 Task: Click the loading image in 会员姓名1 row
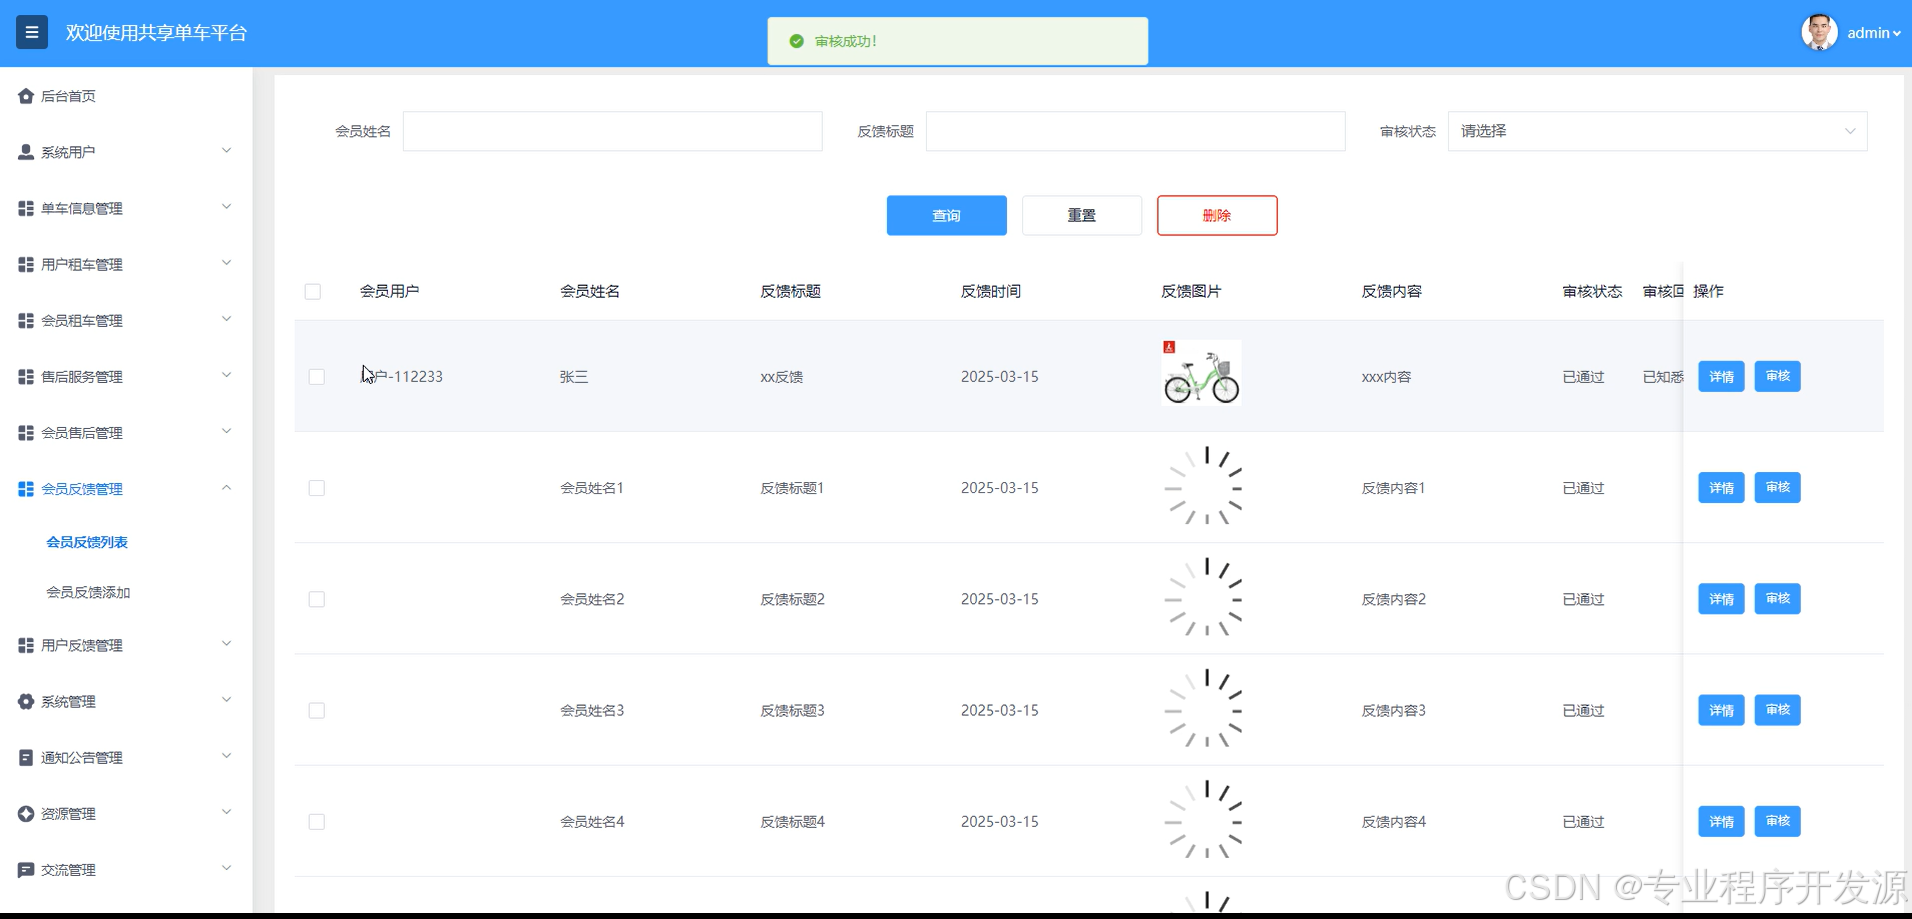[1204, 487]
